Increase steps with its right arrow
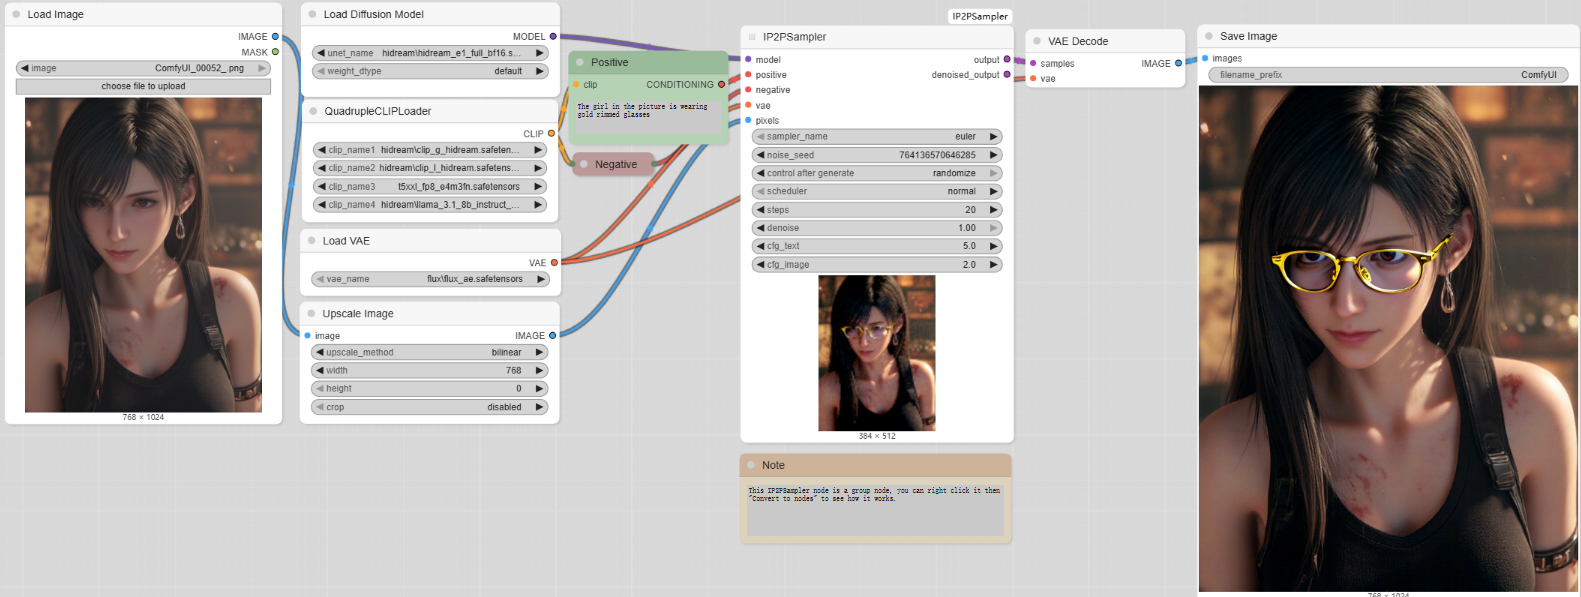This screenshot has width=1581, height=597. point(993,210)
